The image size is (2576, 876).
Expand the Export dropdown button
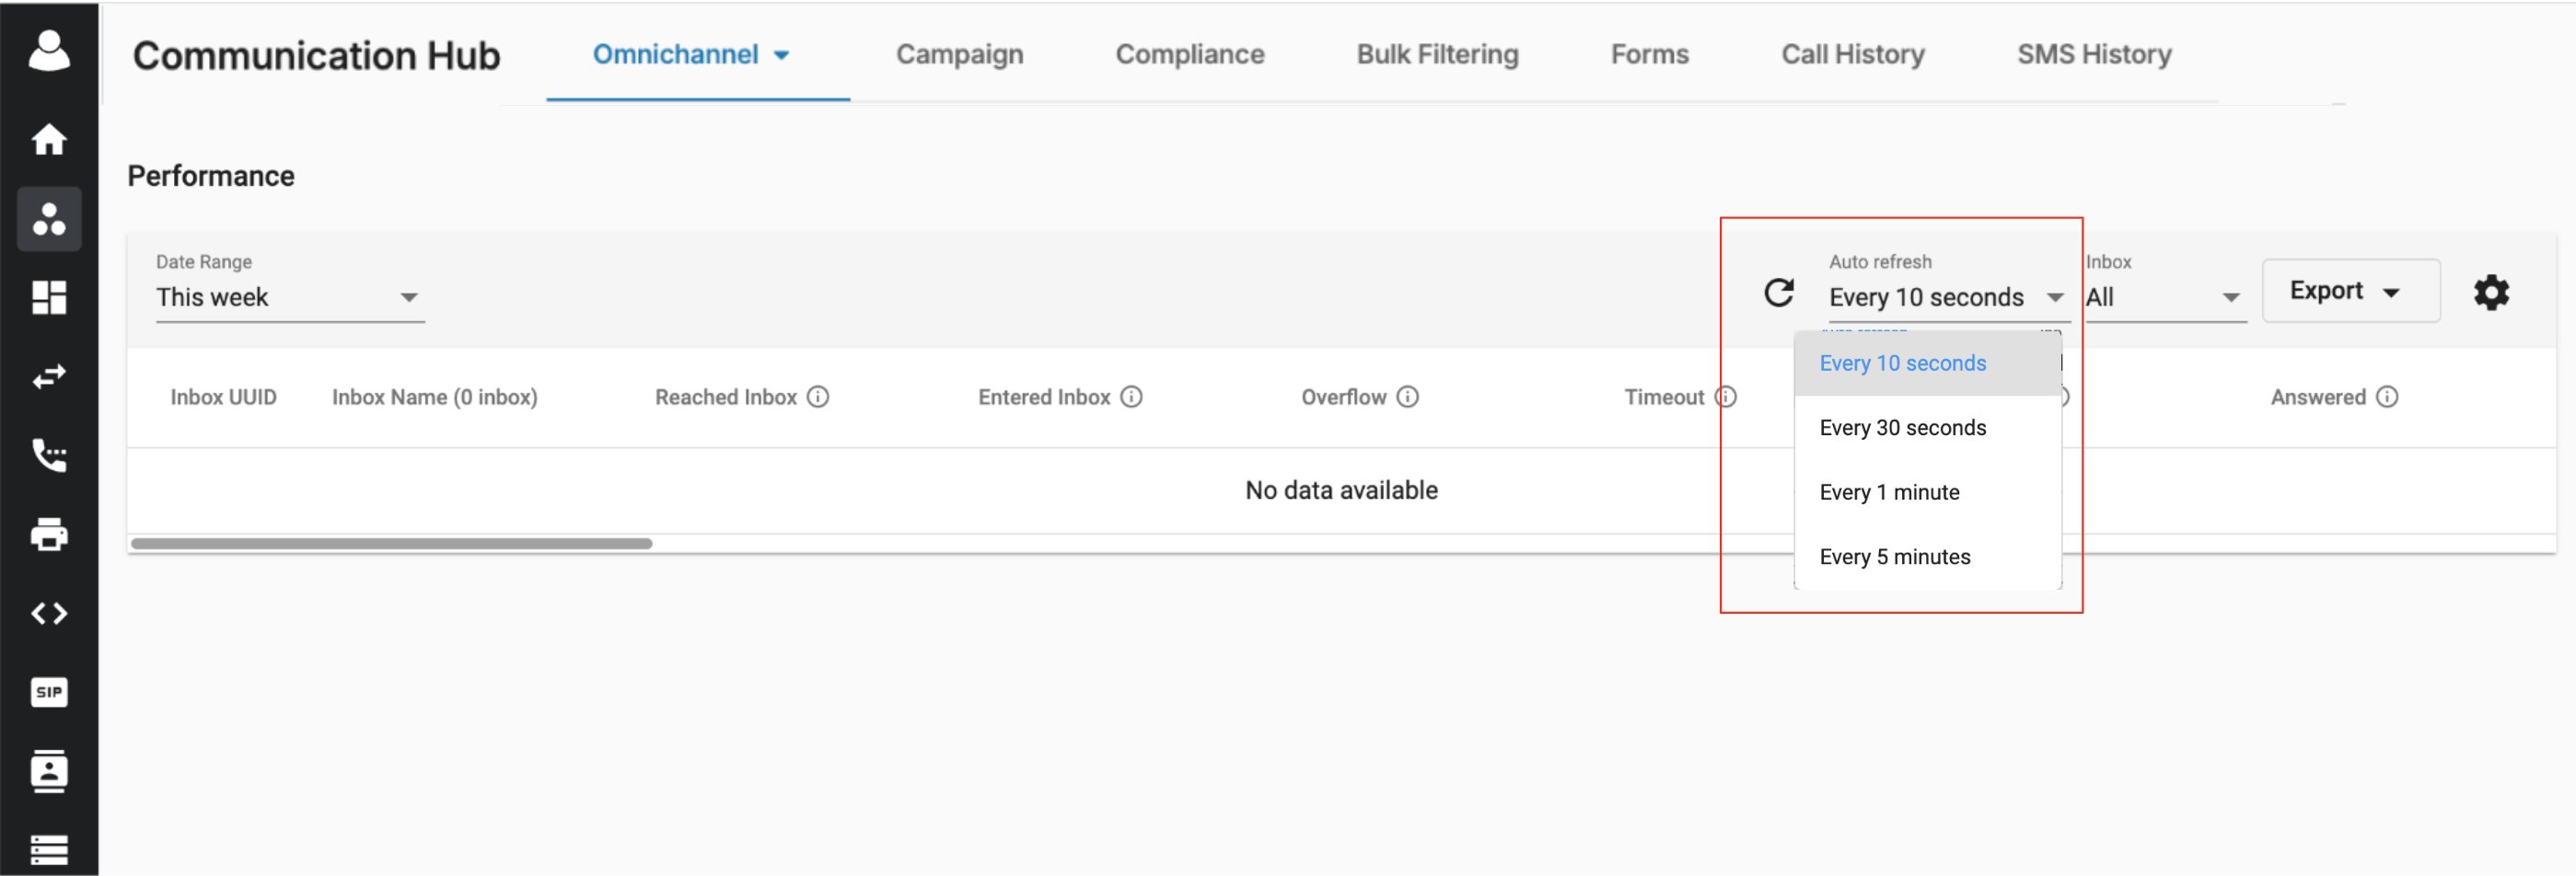coord(2350,291)
